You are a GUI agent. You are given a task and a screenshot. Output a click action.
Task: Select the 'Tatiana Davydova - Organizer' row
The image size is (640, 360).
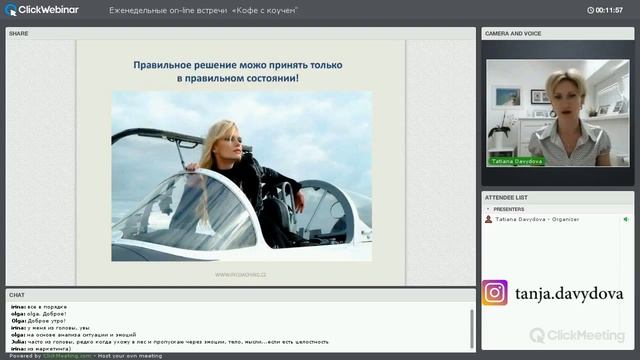557,220
